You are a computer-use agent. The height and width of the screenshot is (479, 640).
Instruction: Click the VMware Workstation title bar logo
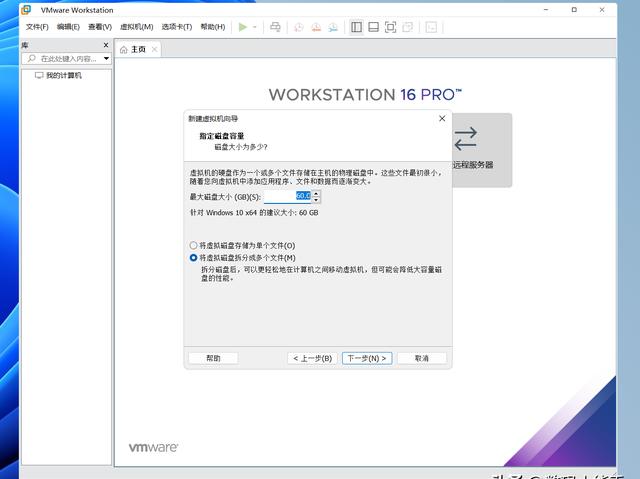tap(26, 9)
